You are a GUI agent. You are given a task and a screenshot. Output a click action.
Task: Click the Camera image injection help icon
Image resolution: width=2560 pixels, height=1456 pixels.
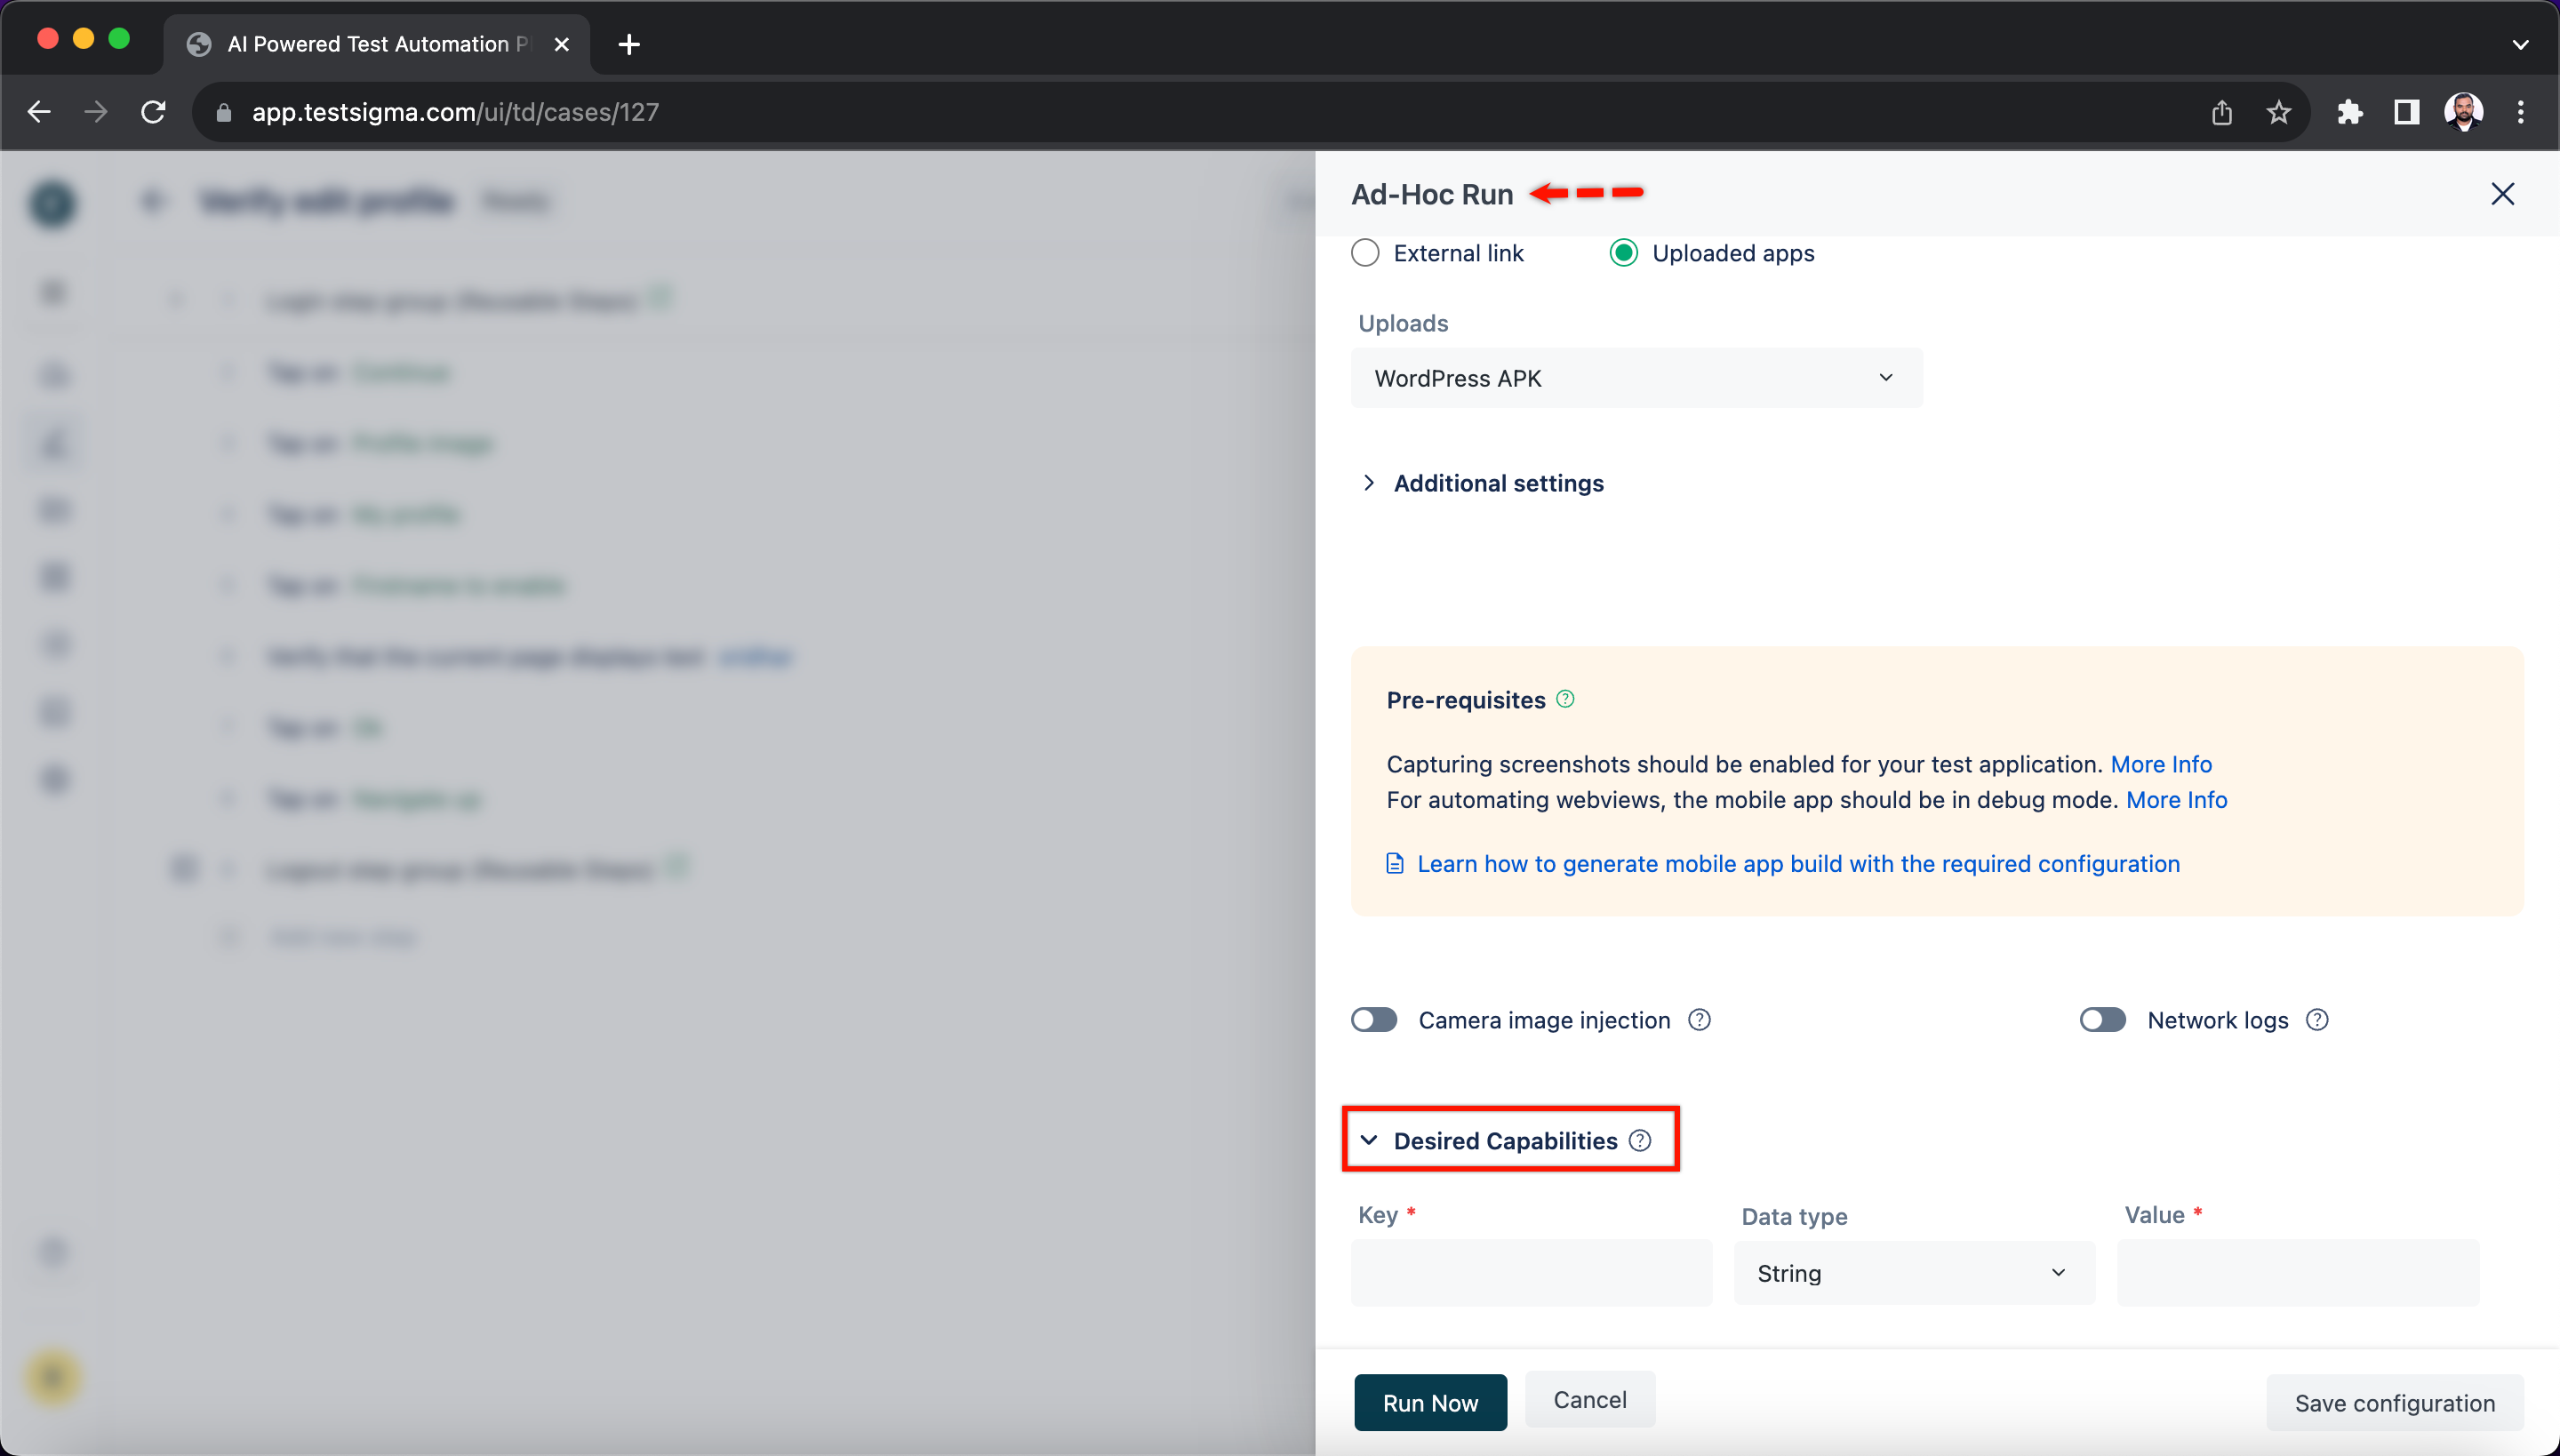(x=1699, y=1020)
